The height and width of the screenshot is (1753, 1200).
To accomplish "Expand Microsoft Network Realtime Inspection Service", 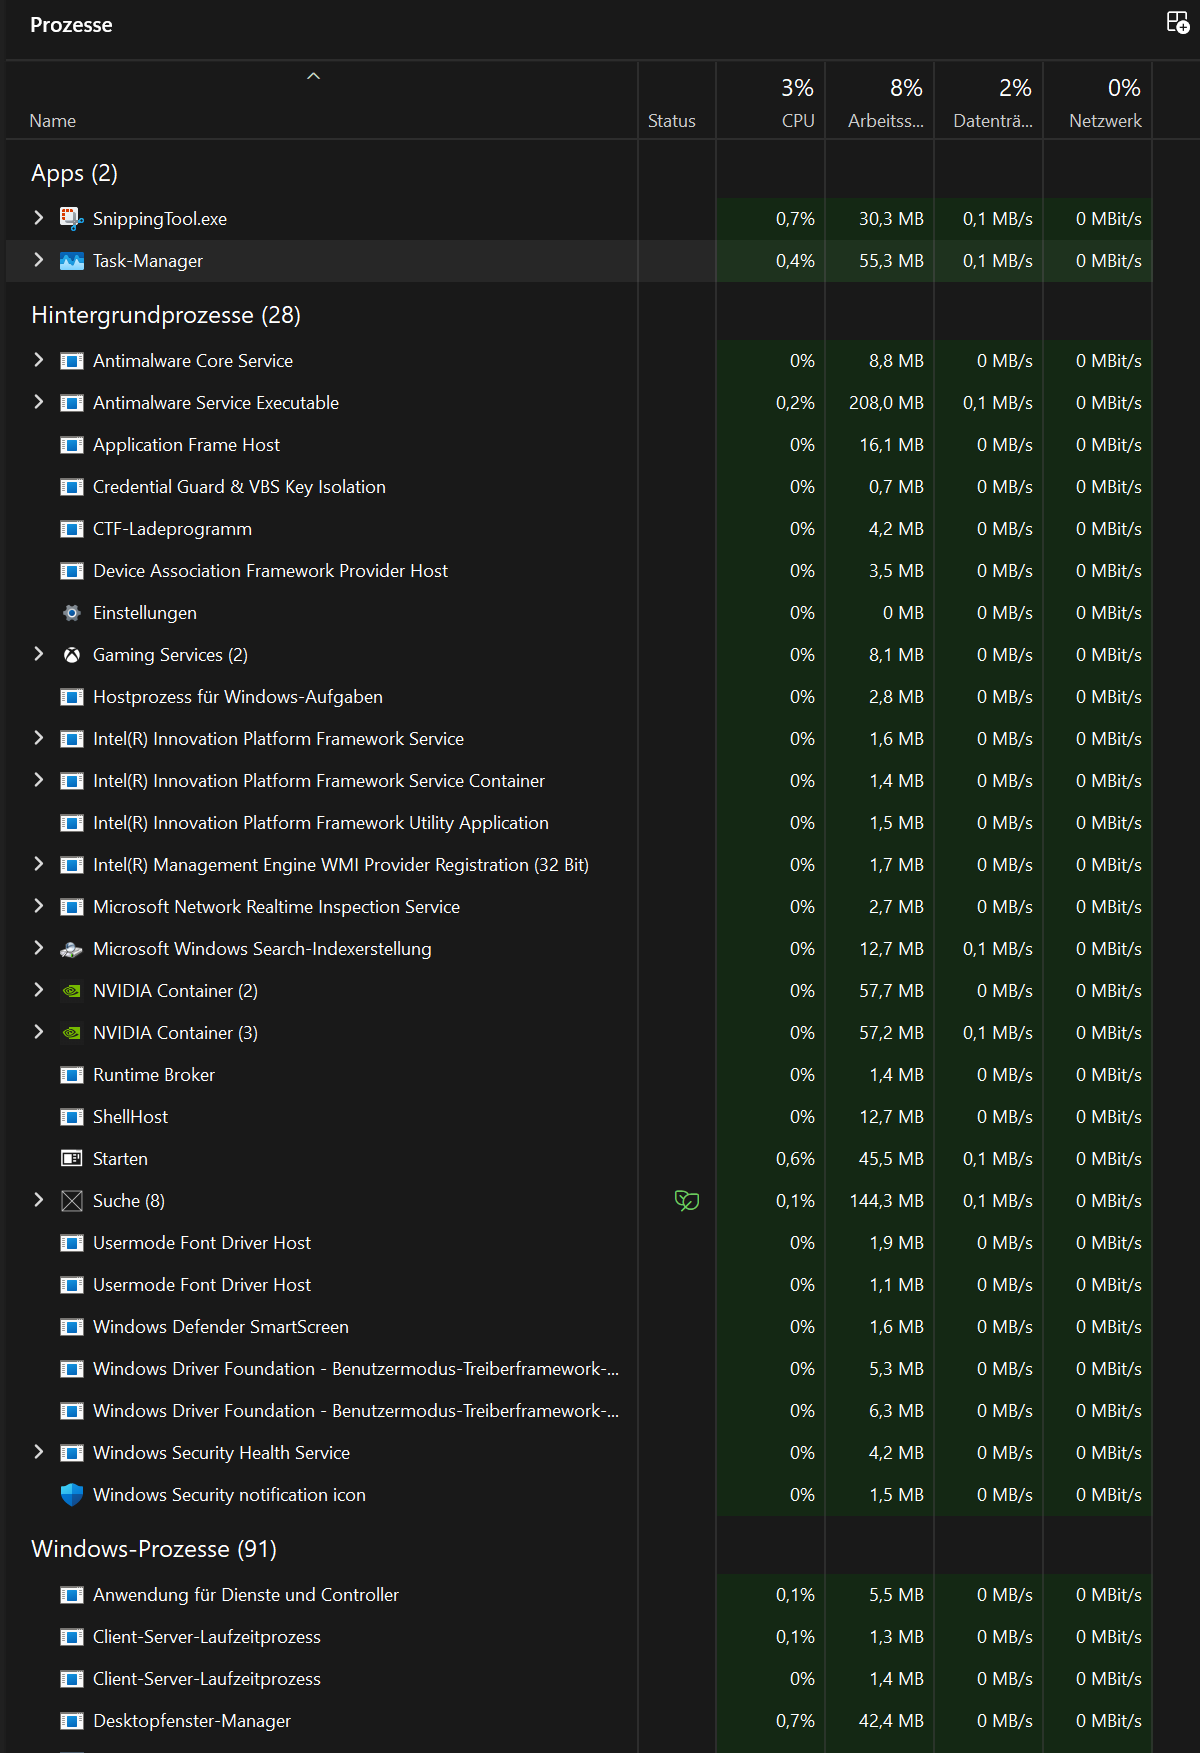I will tap(38, 905).
